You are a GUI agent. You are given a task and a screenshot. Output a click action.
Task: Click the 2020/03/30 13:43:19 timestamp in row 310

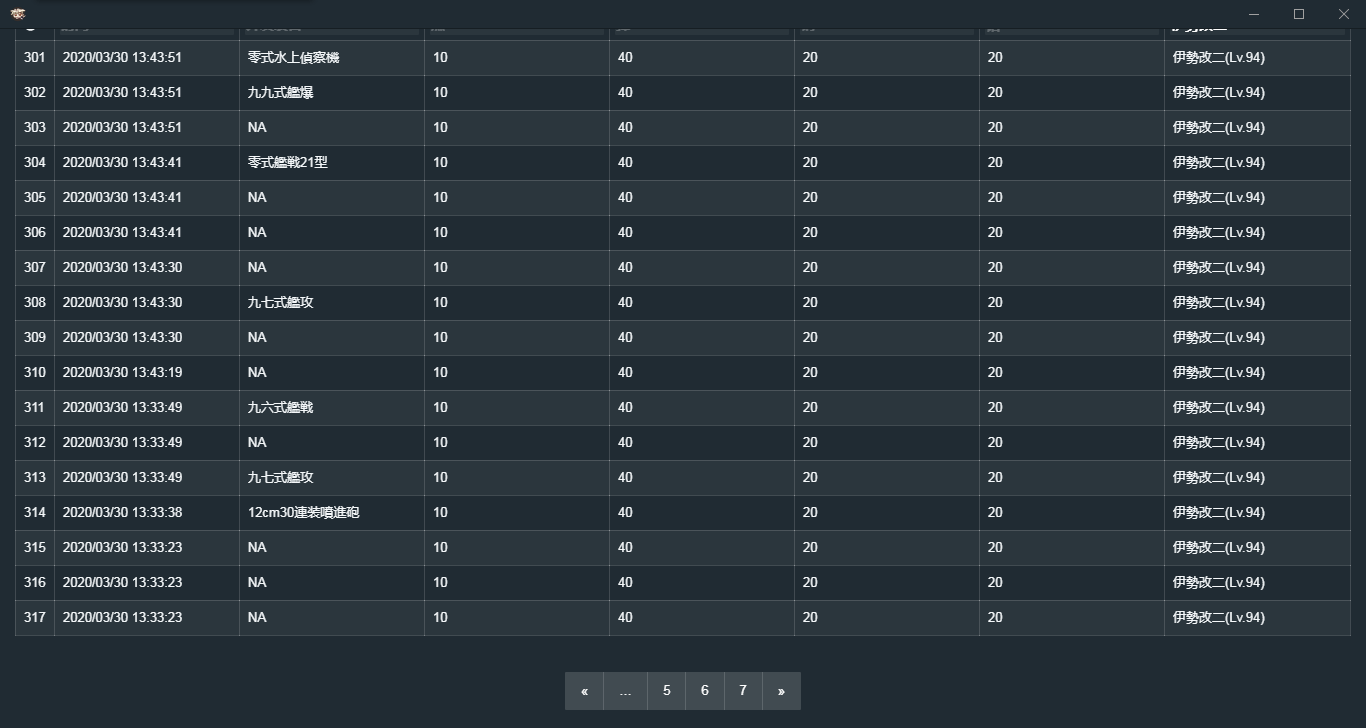[x=122, y=373]
